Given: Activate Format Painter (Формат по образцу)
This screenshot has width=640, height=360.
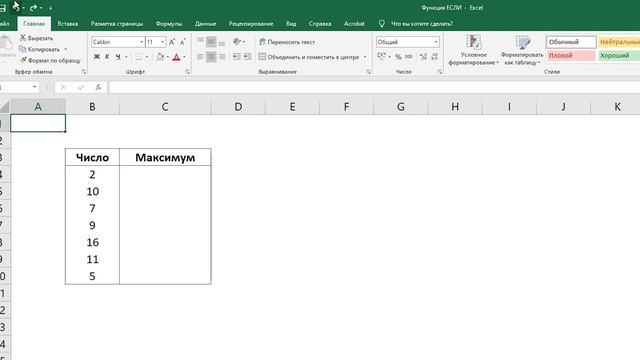Looking at the screenshot, I should click(50, 60).
